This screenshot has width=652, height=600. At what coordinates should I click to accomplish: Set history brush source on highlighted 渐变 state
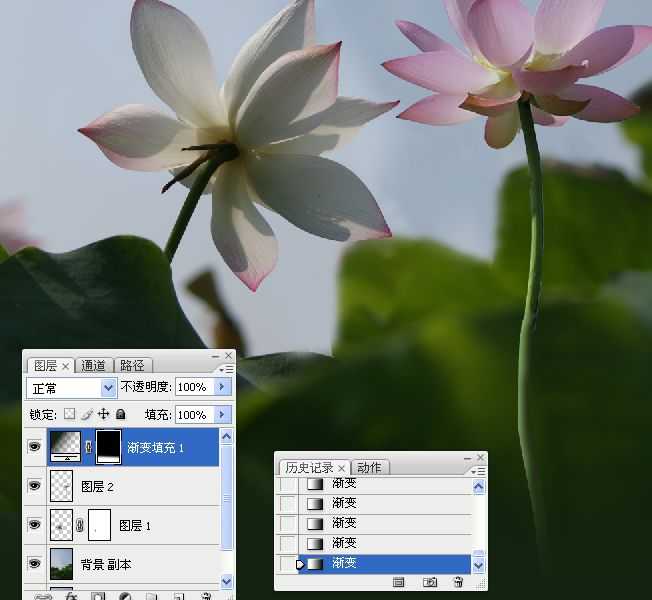coord(287,564)
